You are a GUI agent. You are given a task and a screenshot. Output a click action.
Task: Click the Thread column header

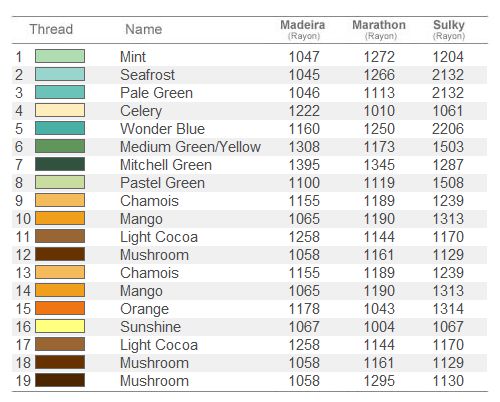(x=51, y=29)
